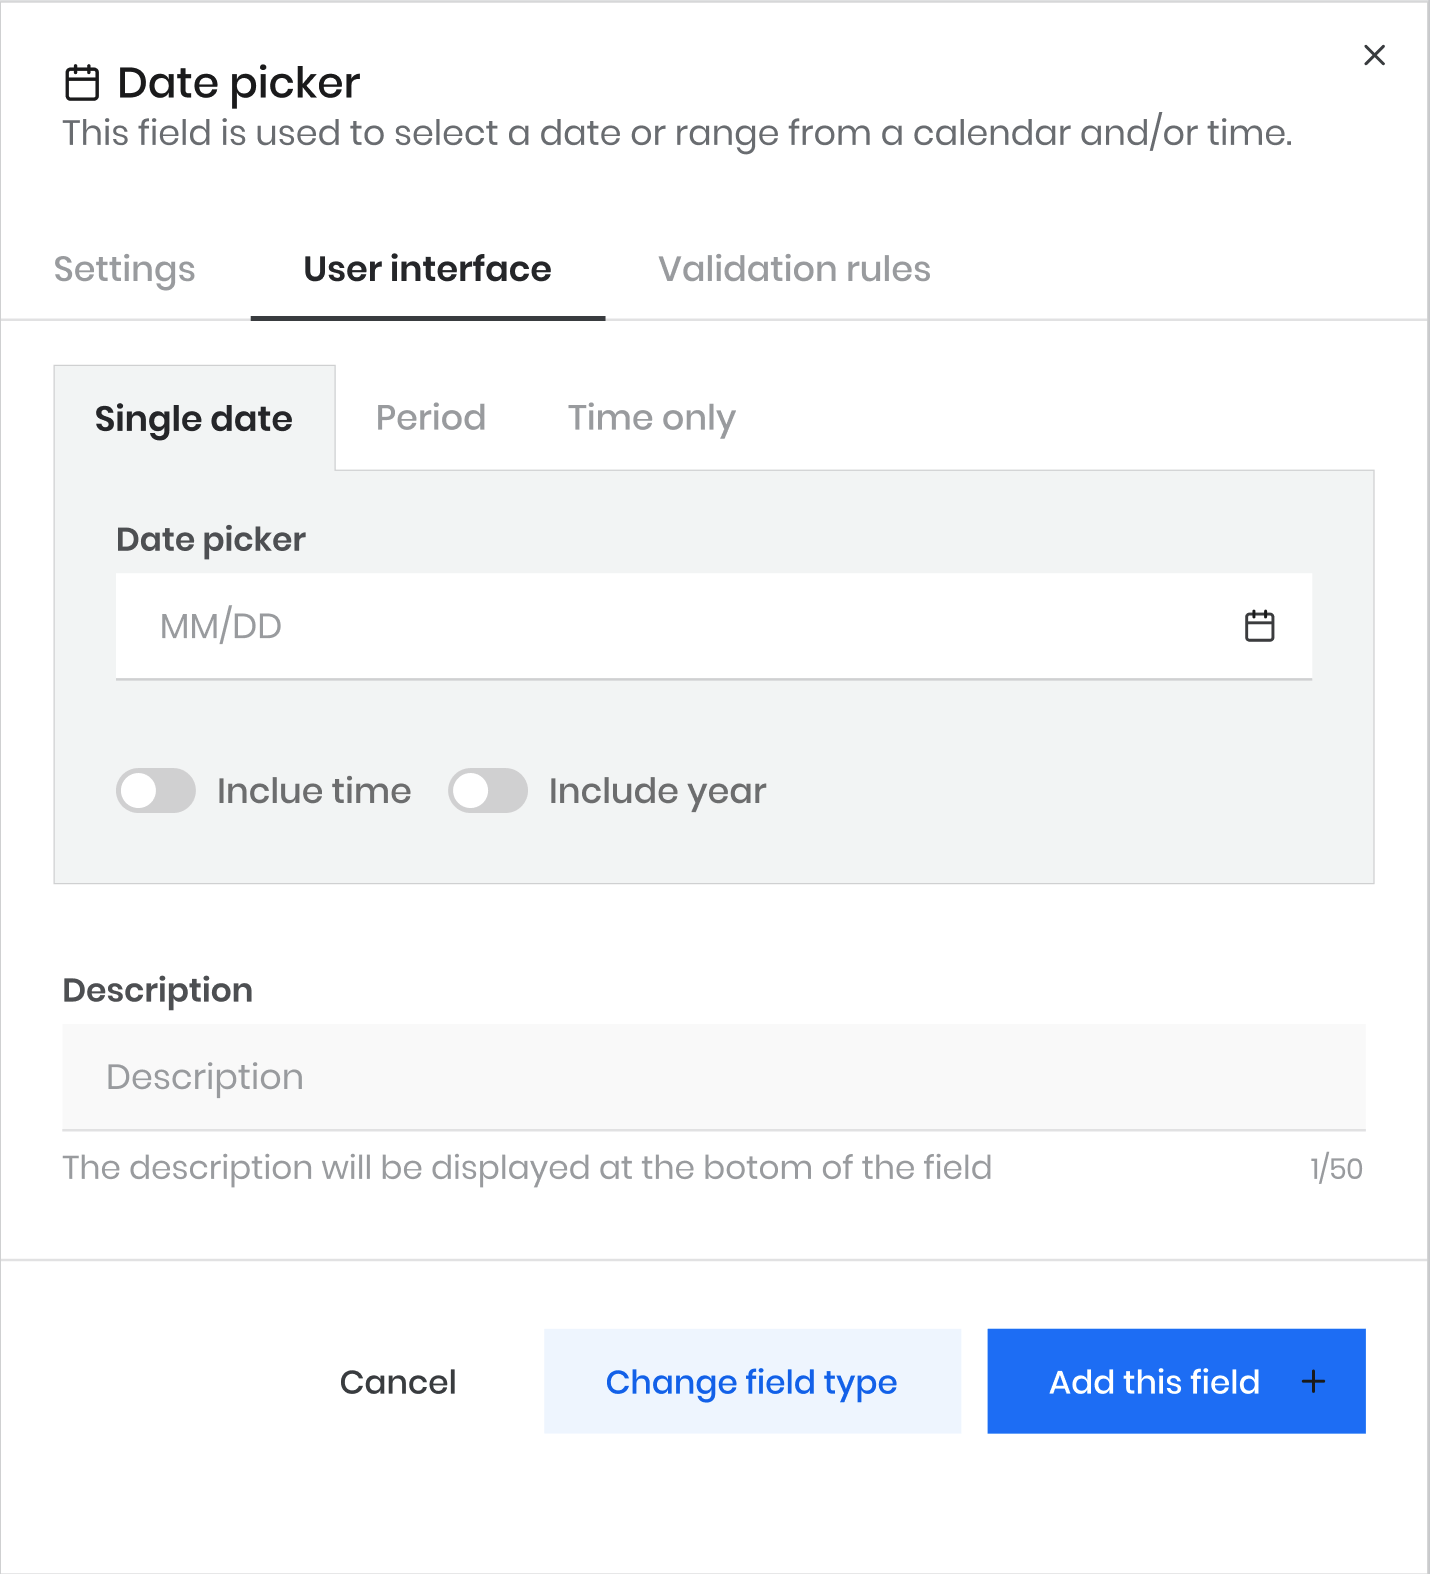Confirm with the Add this field button
The image size is (1430, 1574).
[1176, 1381]
